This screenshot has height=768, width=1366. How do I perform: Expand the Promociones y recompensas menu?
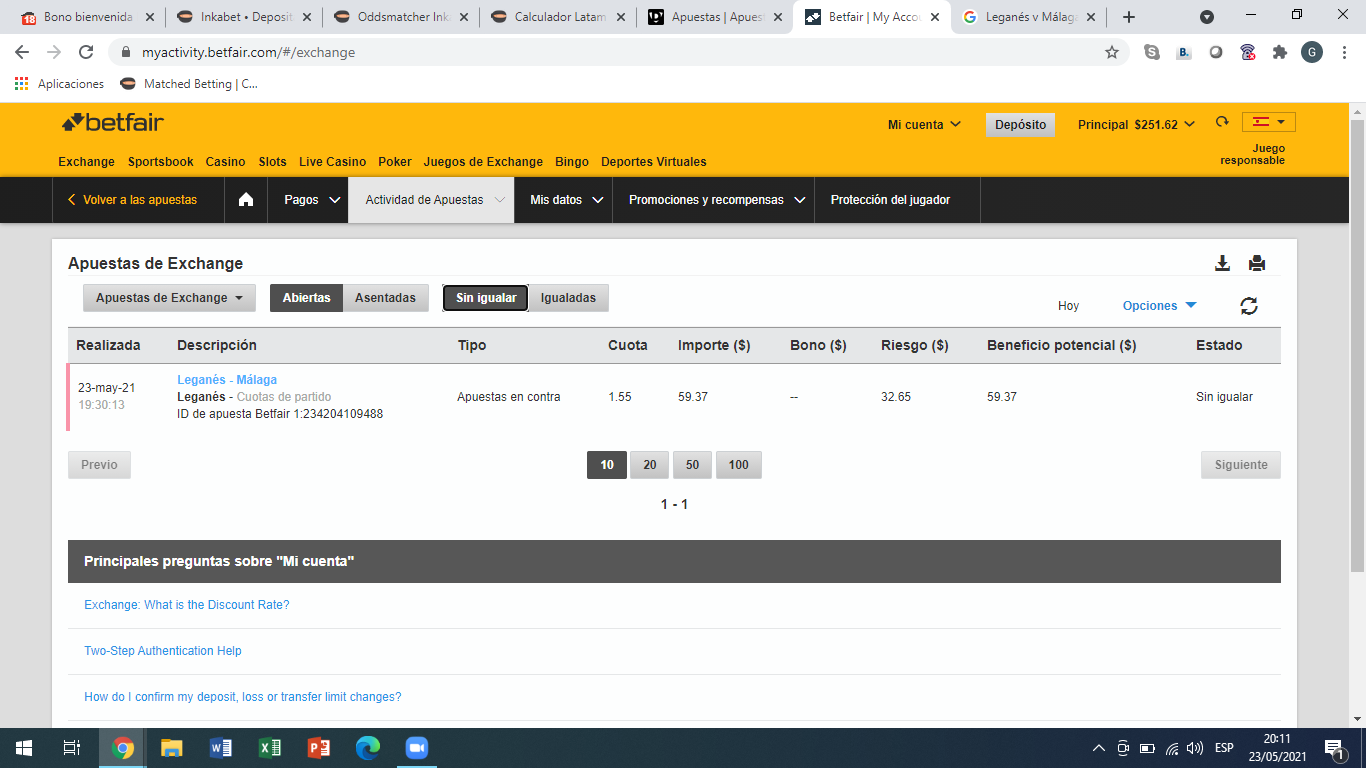tap(713, 200)
